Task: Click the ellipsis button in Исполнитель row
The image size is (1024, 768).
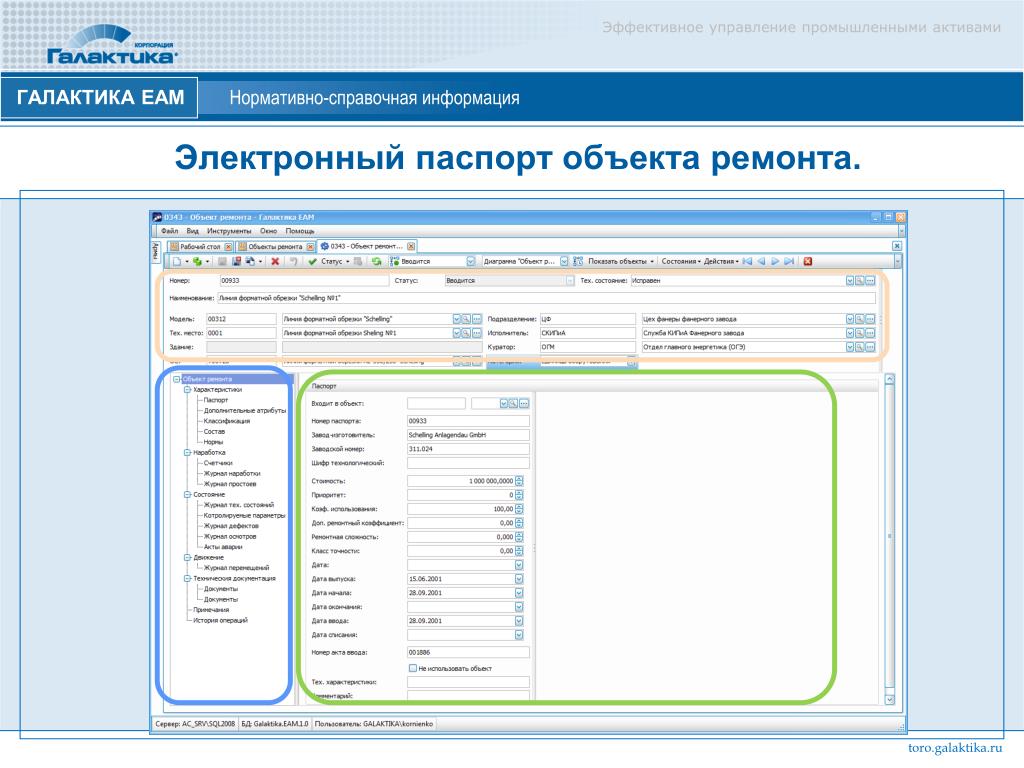Action: (870, 333)
